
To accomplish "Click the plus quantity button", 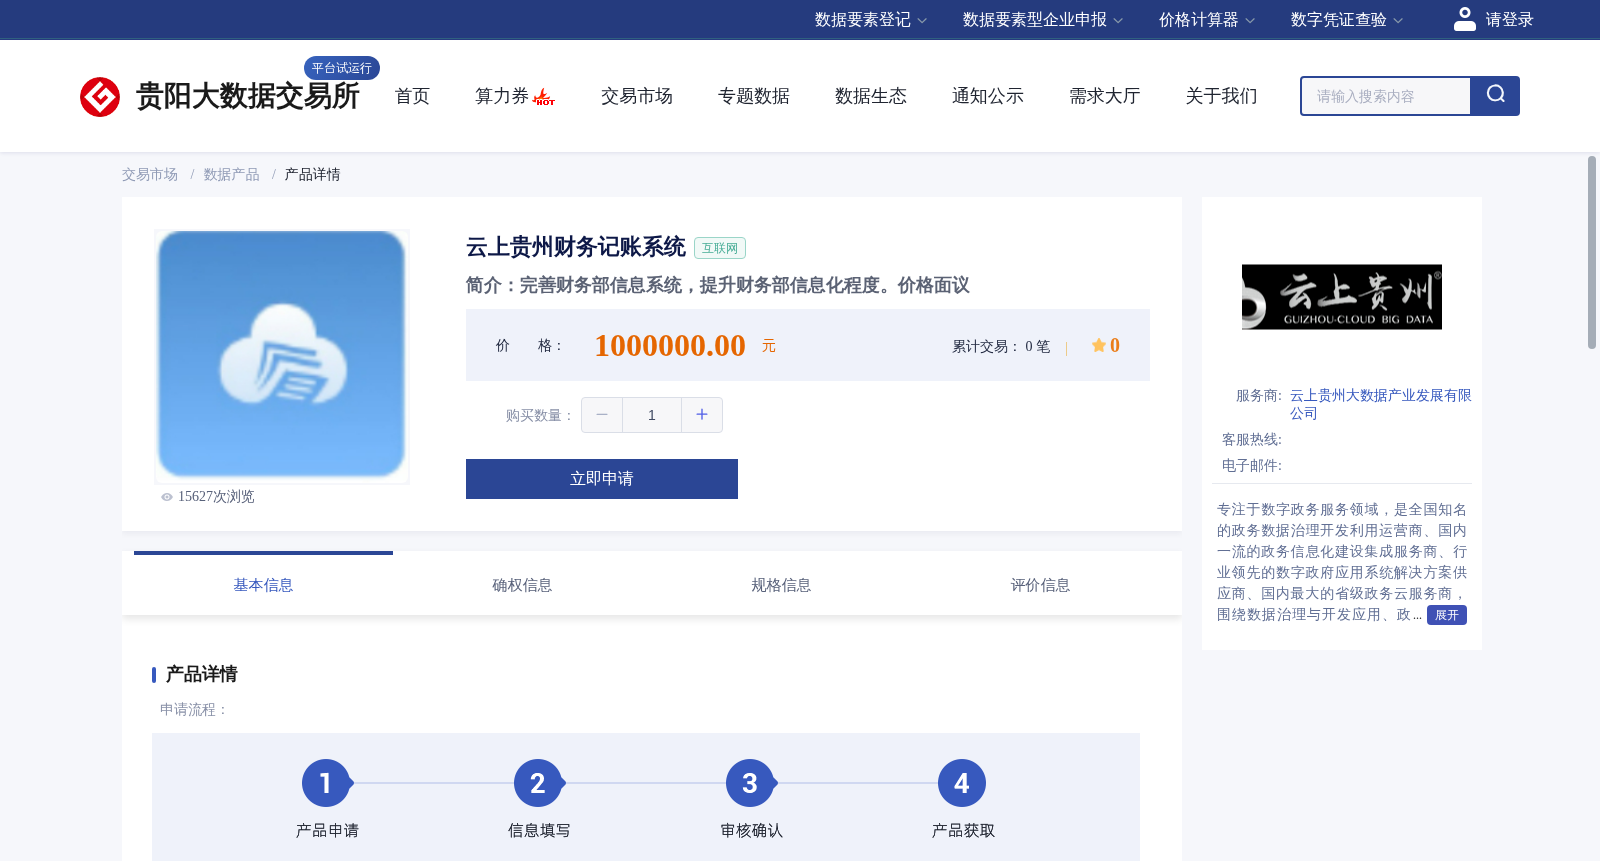I will pyautogui.click(x=702, y=415).
